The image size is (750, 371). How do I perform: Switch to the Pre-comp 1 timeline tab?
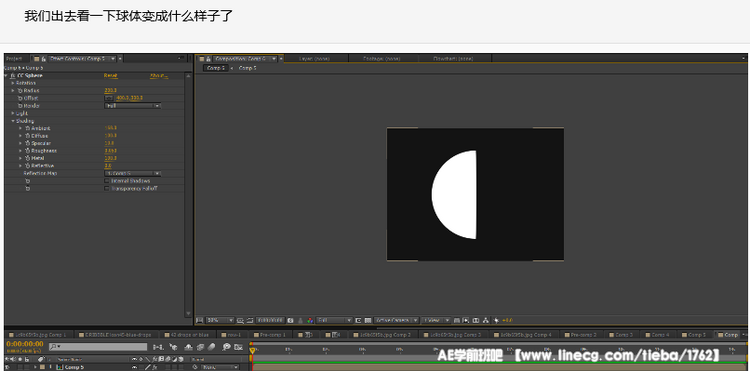pyautogui.click(x=270, y=335)
